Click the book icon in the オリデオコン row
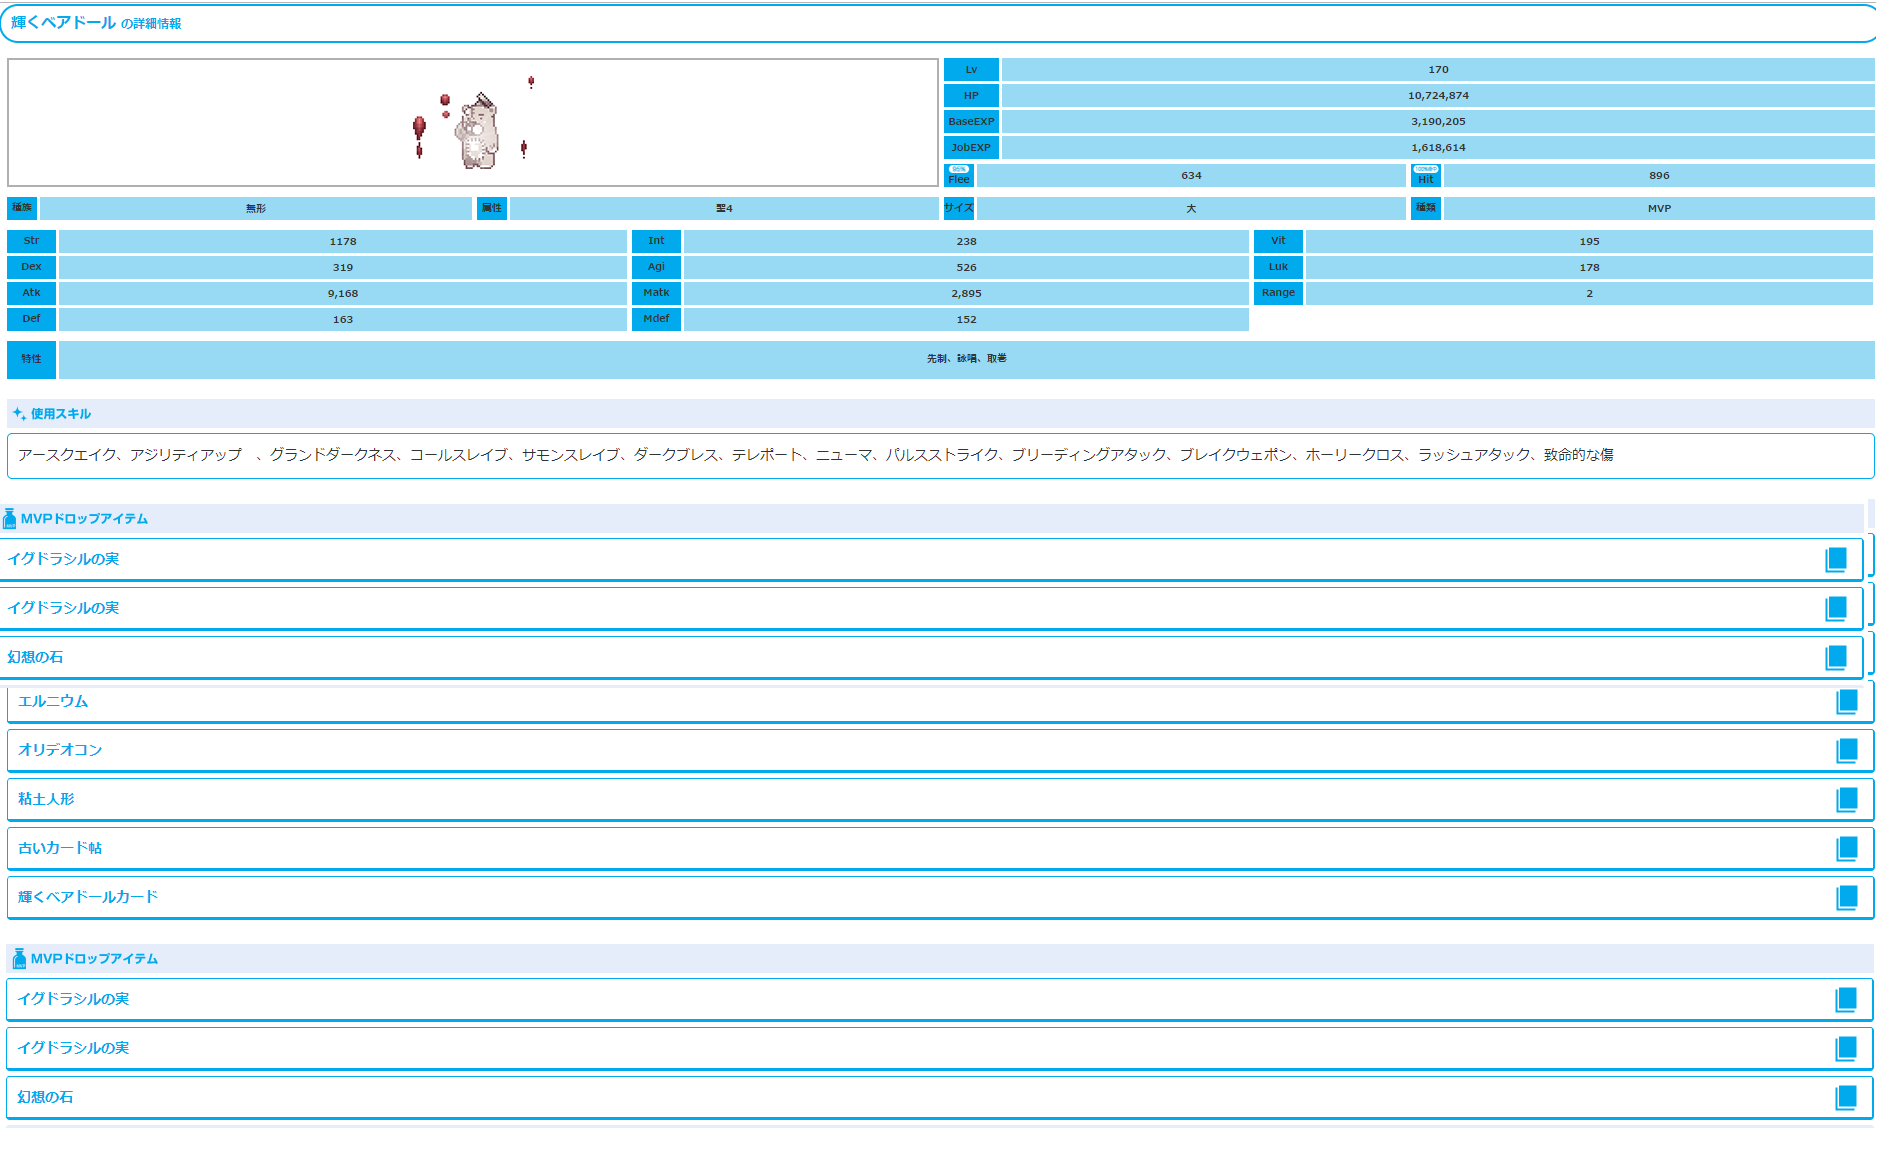 (1846, 750)
